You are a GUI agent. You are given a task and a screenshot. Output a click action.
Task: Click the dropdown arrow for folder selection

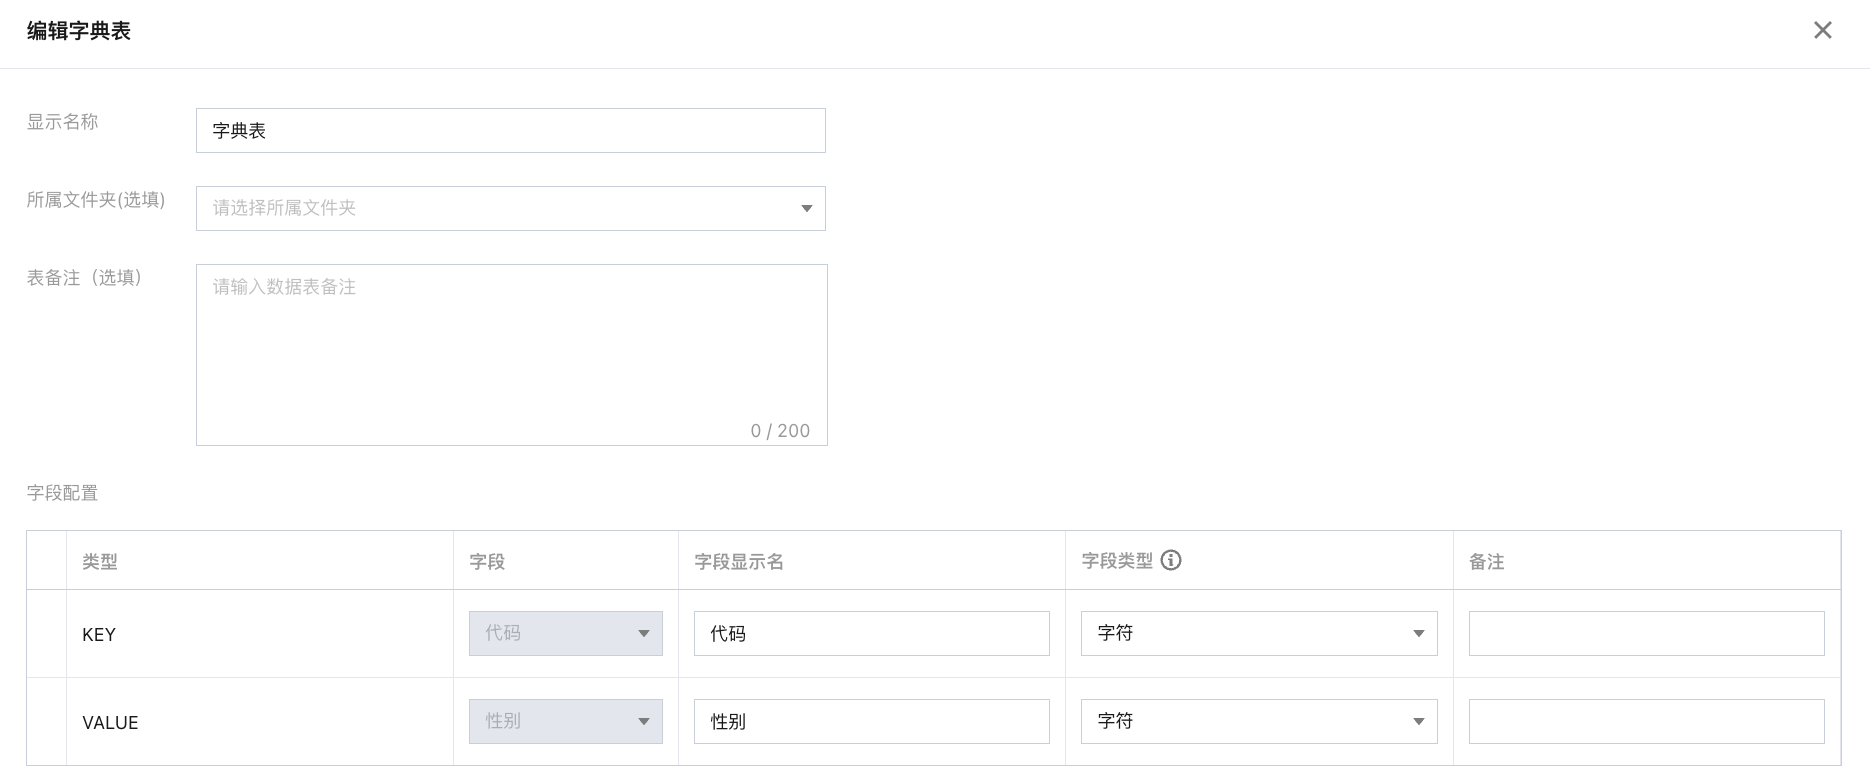pyautogui.click(x=806, y=209)
